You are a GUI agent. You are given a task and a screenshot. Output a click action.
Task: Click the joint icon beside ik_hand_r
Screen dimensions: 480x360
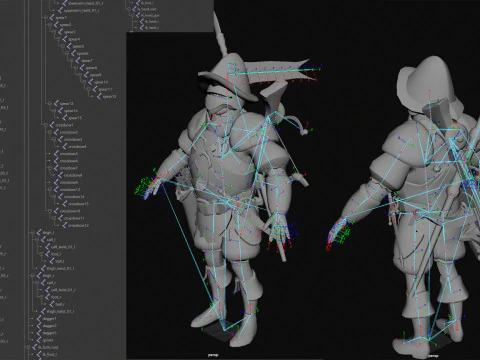142,28
